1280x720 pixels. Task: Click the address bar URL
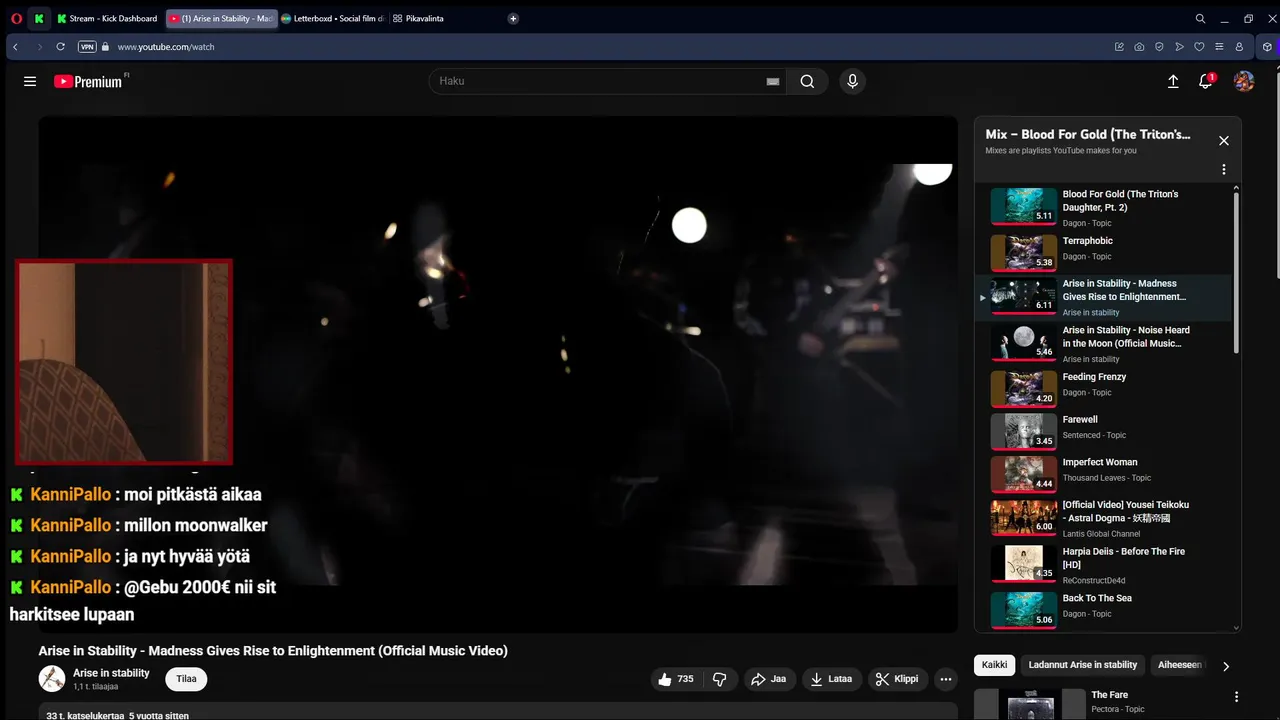(166, 47)
